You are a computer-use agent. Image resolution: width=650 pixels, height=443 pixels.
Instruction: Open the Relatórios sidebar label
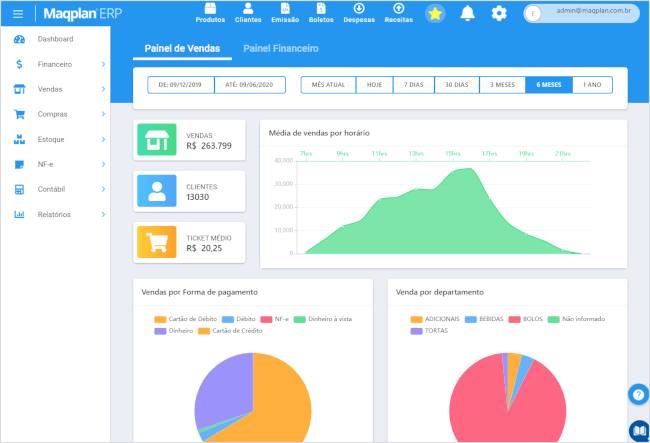(x=54, y=214)
